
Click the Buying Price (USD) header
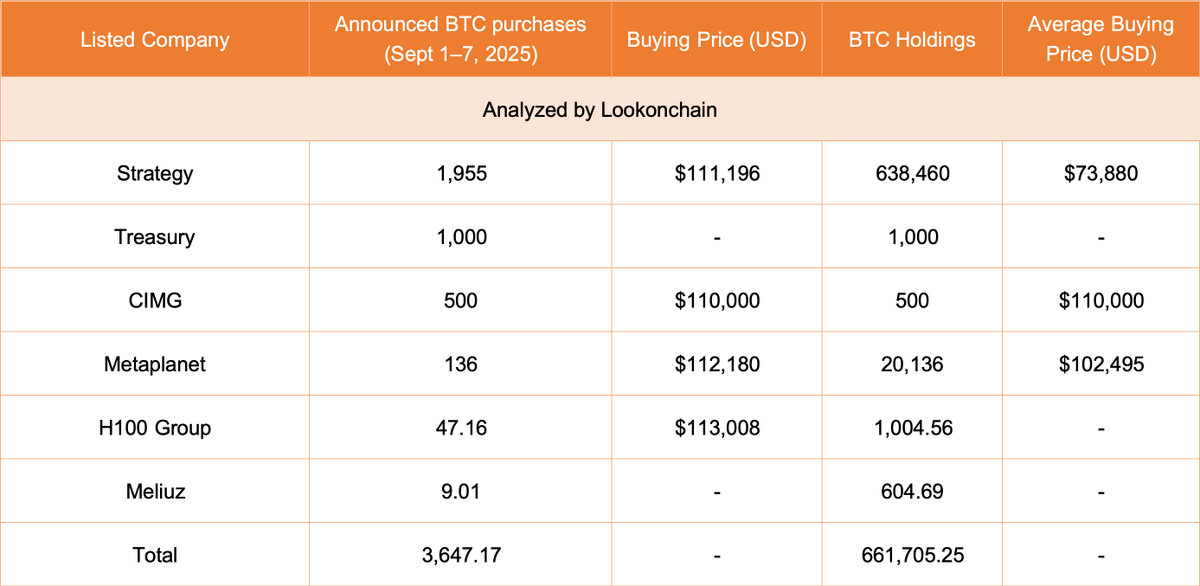point(717,40)
